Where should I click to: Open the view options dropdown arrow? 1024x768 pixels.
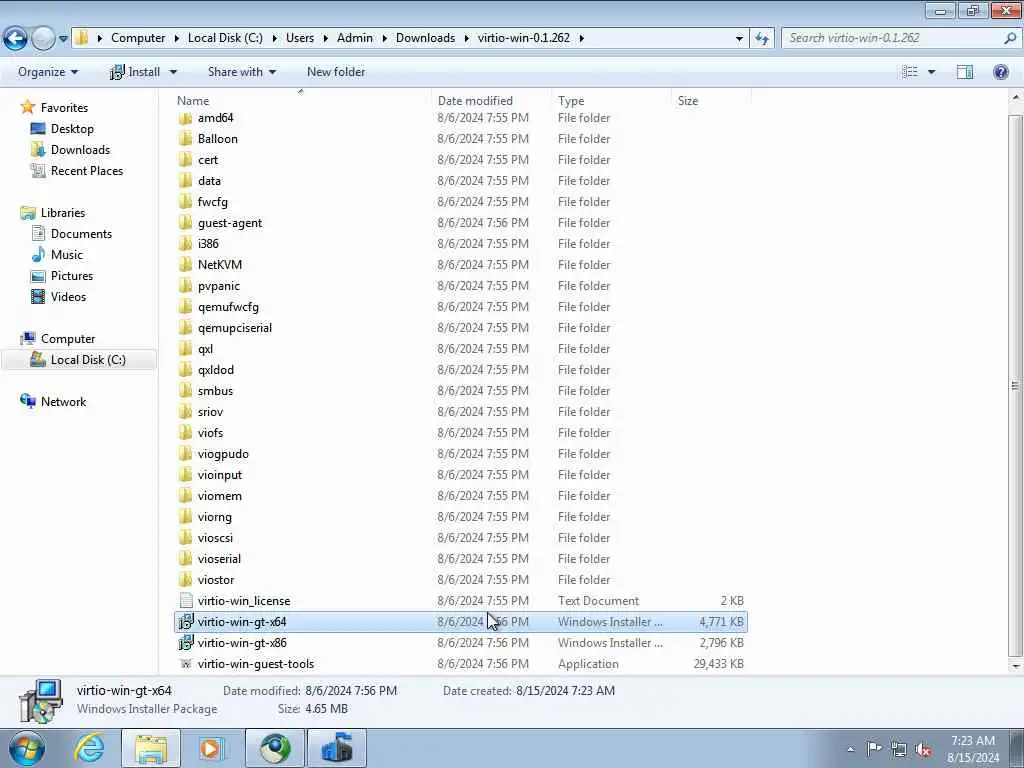point(931,72)
